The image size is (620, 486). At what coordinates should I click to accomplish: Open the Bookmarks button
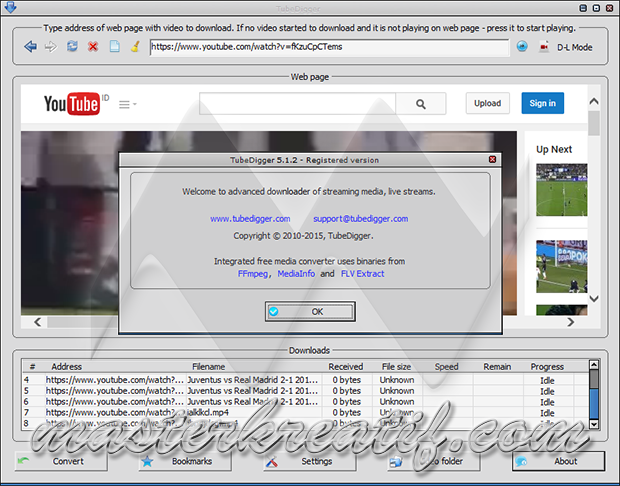[185, 461]
